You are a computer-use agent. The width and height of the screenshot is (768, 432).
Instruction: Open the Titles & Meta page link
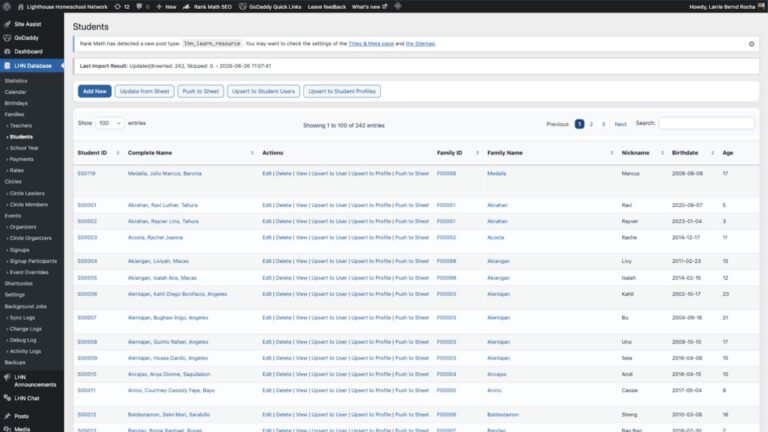point(371,44)
